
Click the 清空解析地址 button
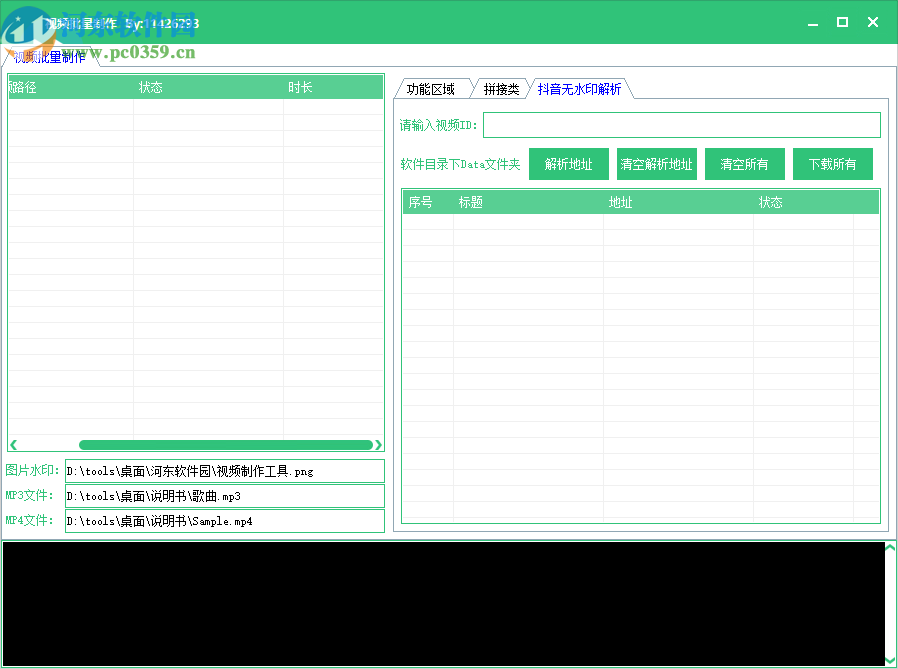656,164
